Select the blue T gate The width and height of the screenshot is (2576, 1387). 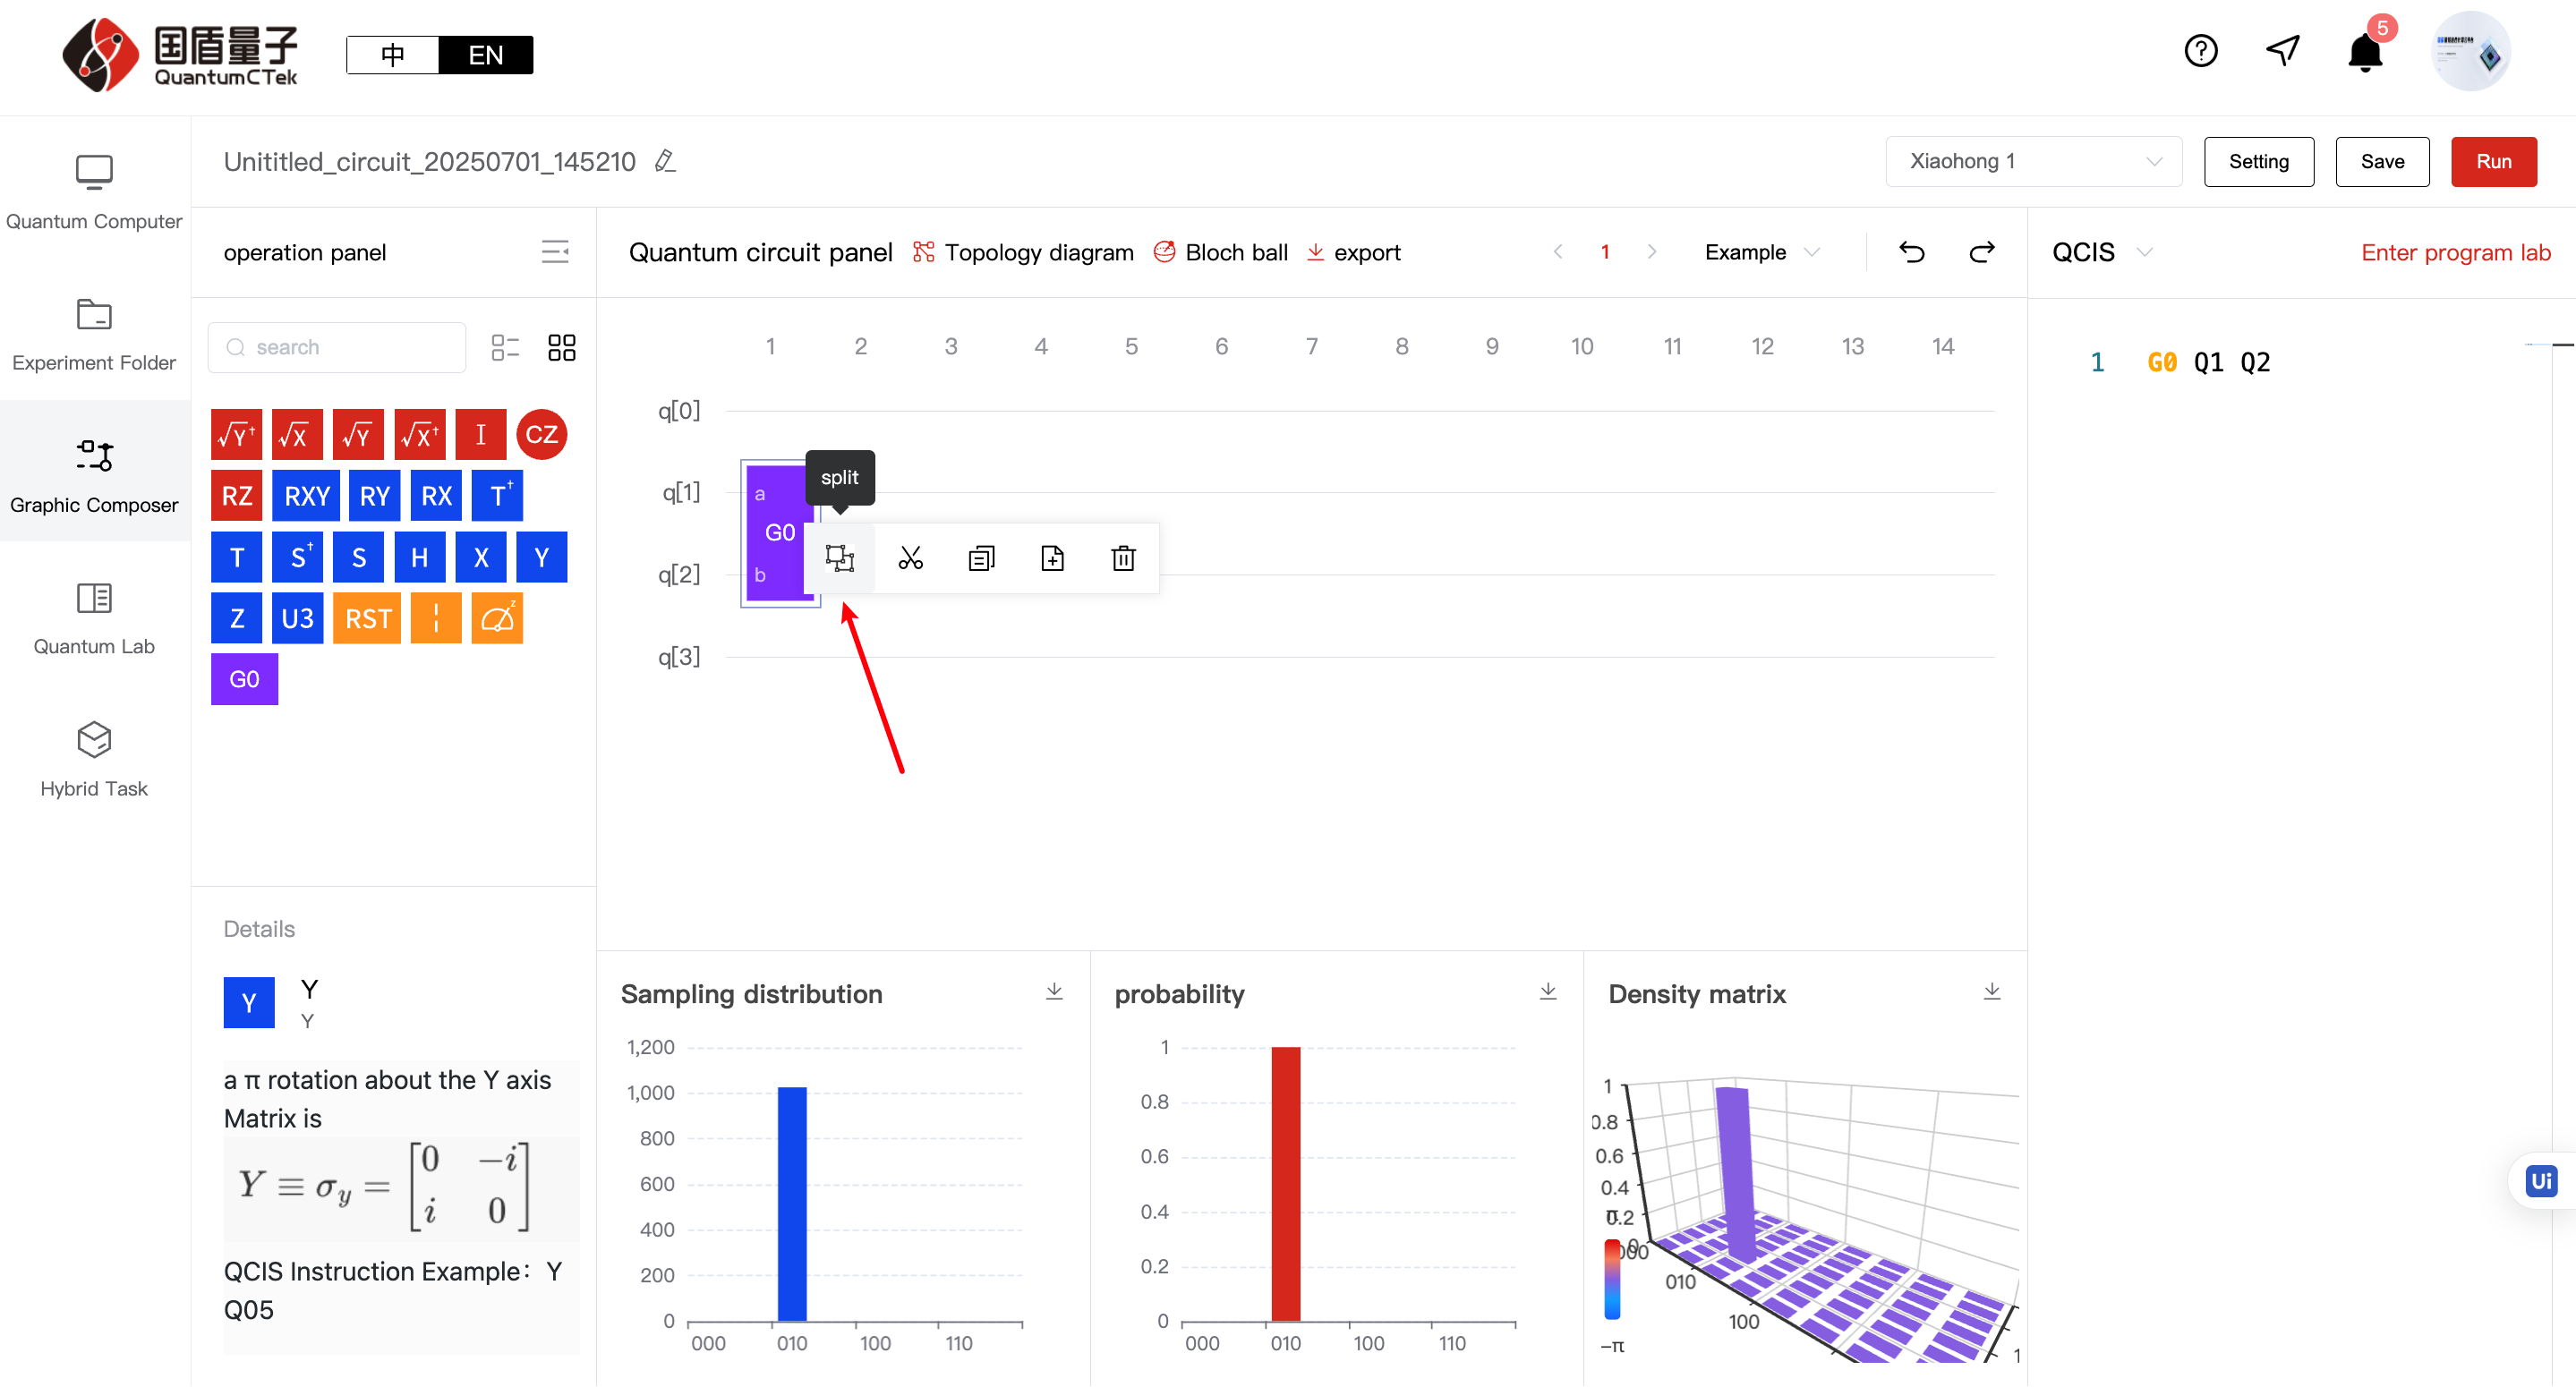pos(237,557)
